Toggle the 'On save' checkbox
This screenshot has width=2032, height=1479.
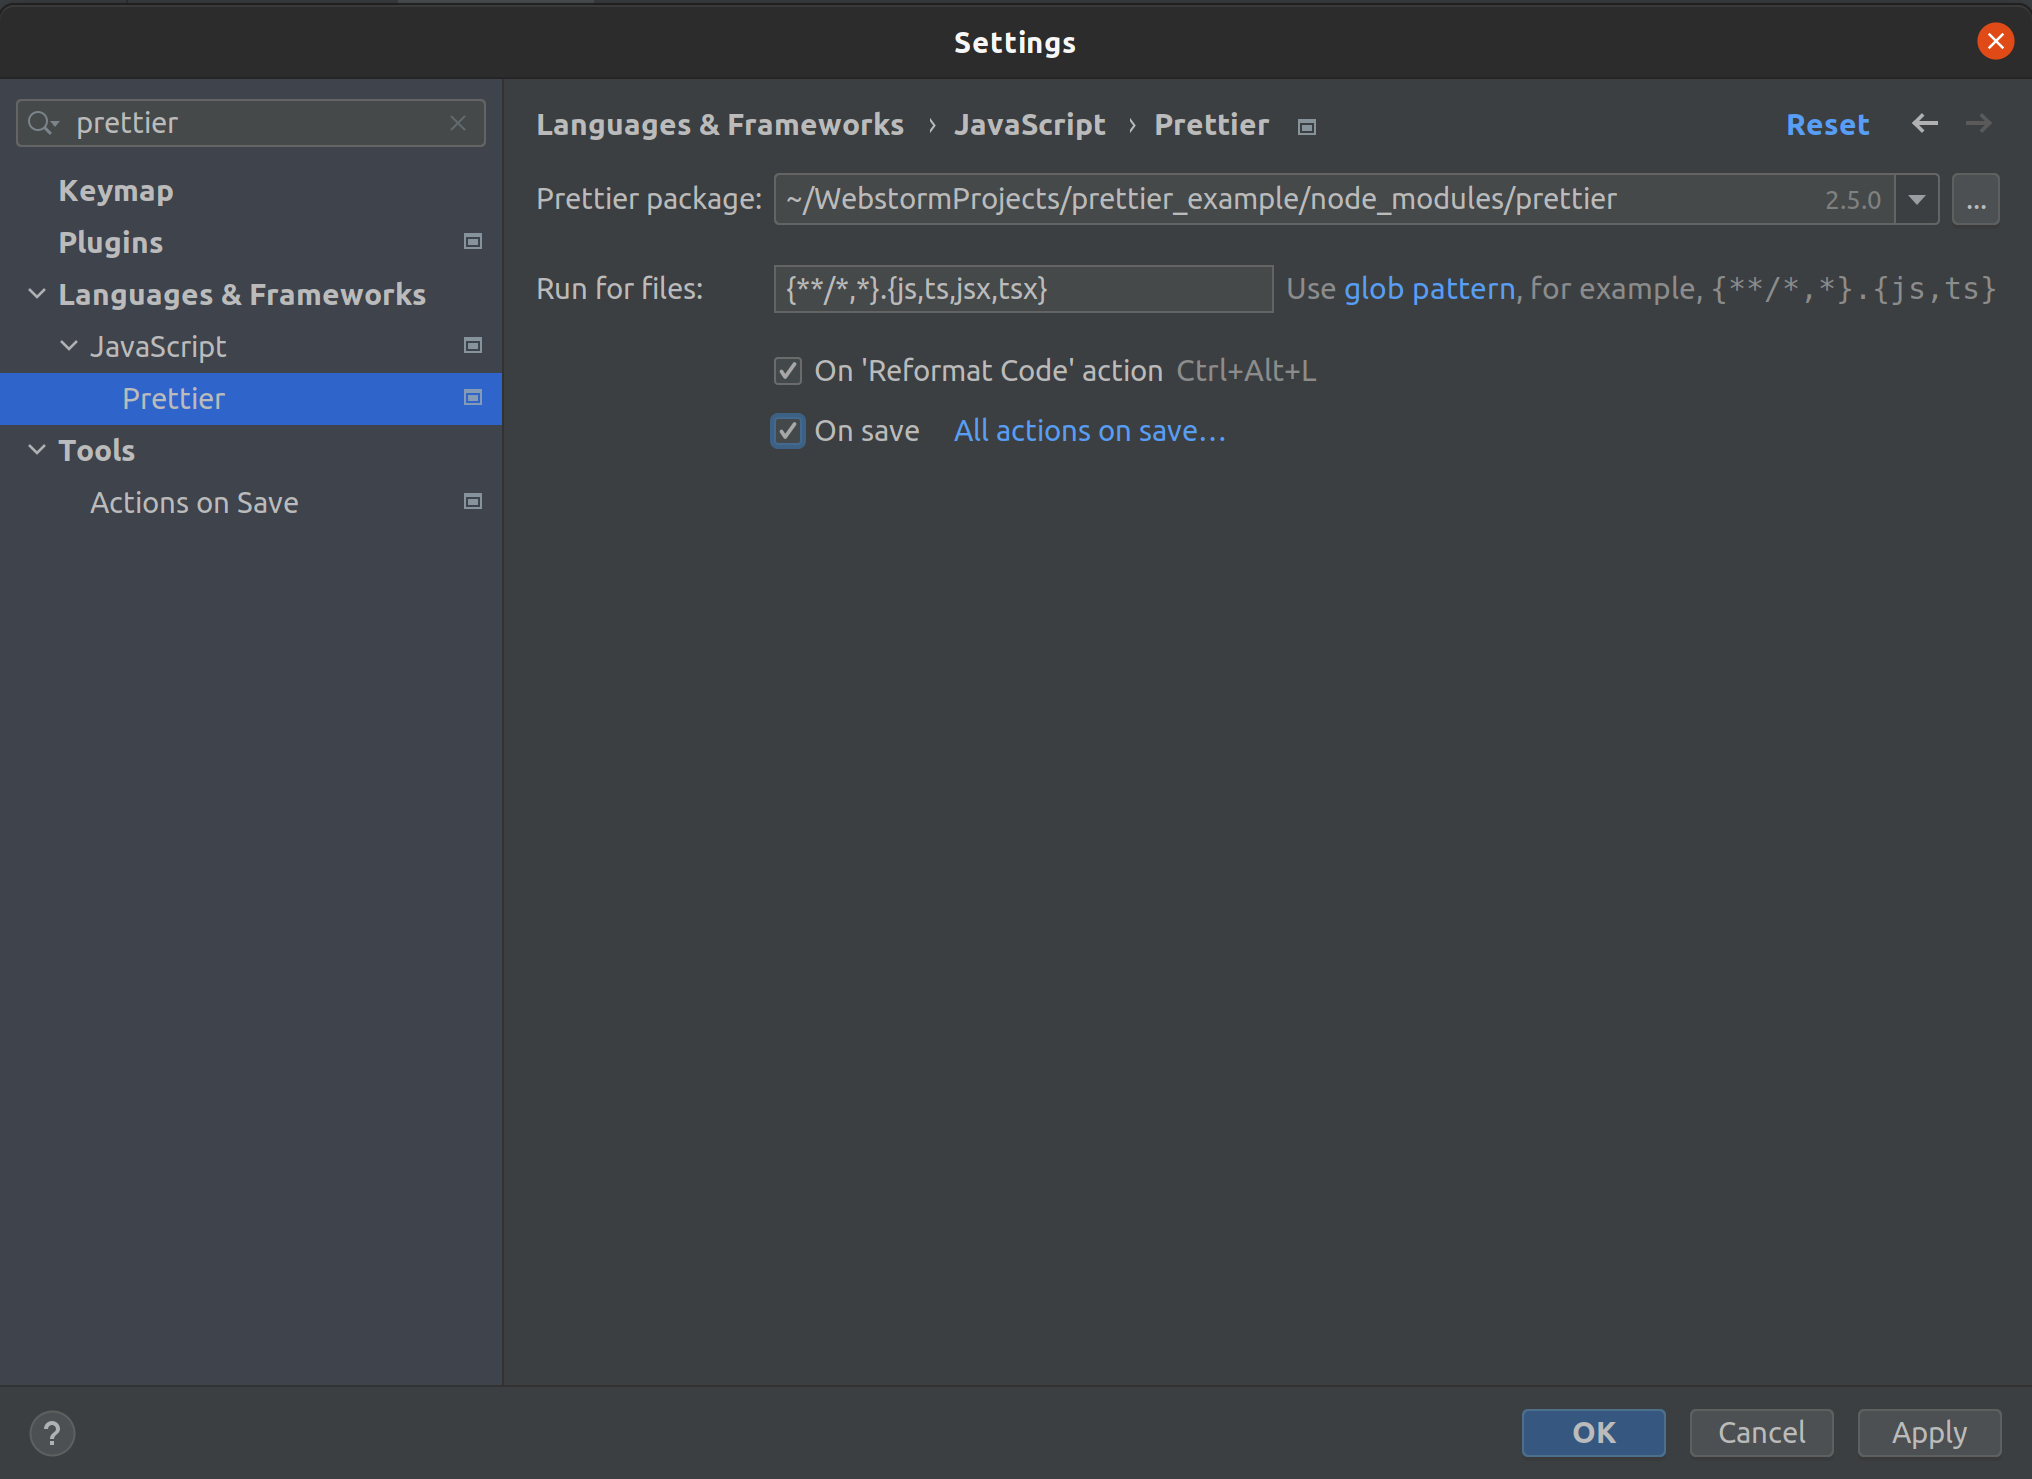pyautogui.click(x=787, y=431)
